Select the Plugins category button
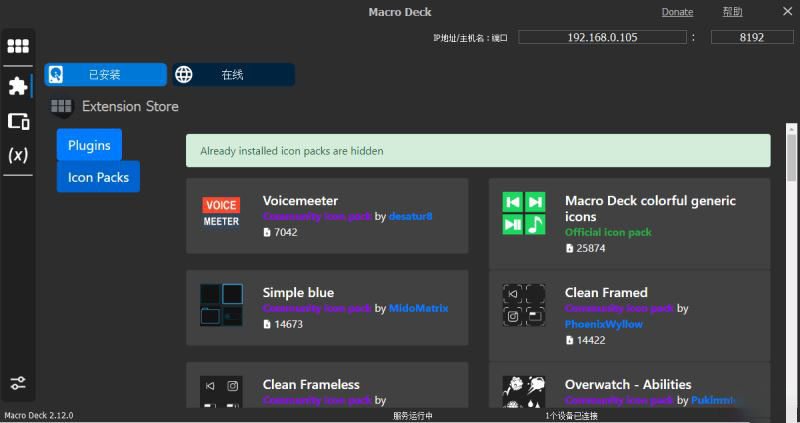 pyautogui.click(x=89, y=145)
